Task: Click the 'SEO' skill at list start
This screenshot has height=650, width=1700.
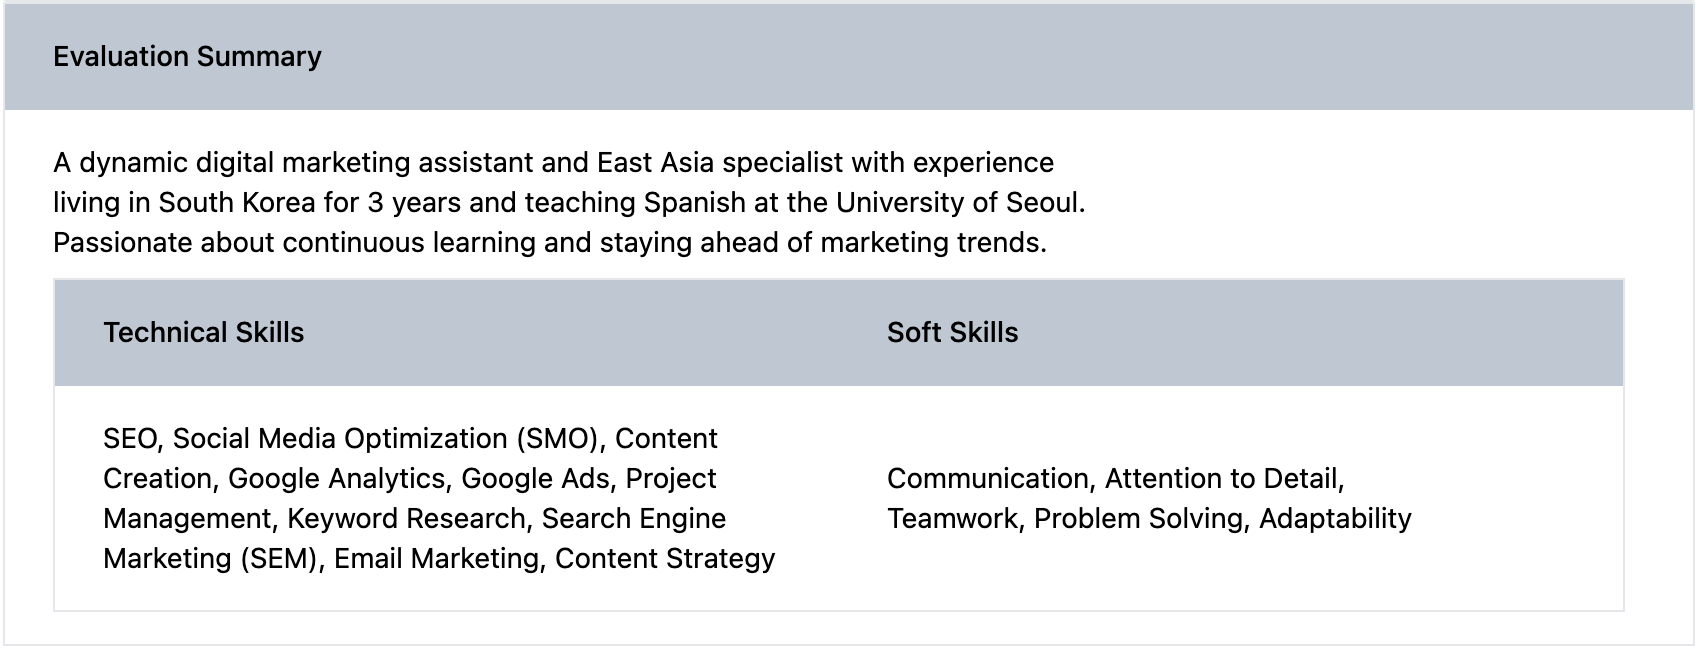Action: (x=130, y=439)
